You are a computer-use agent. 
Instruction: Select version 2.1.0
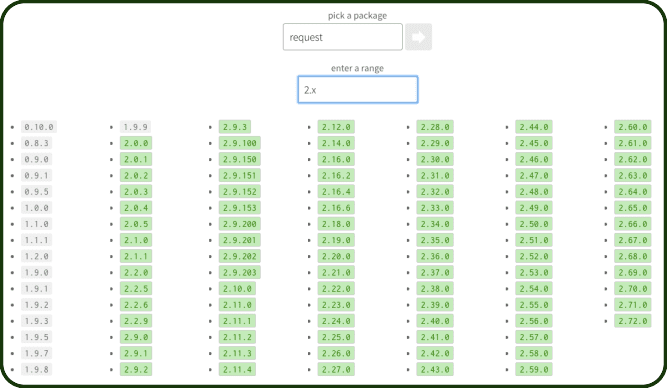(136, 240)
